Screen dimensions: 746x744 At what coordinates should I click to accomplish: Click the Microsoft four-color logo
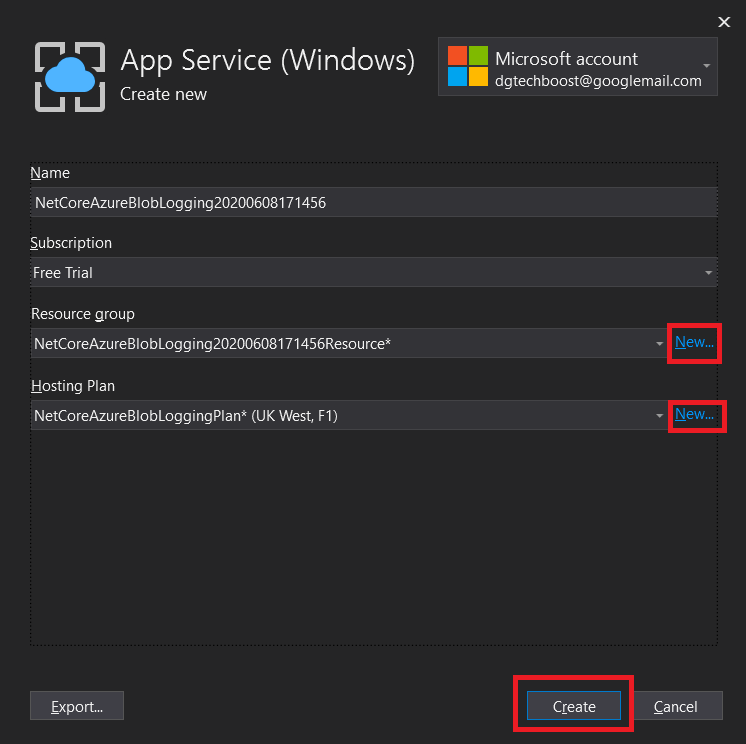467,67
